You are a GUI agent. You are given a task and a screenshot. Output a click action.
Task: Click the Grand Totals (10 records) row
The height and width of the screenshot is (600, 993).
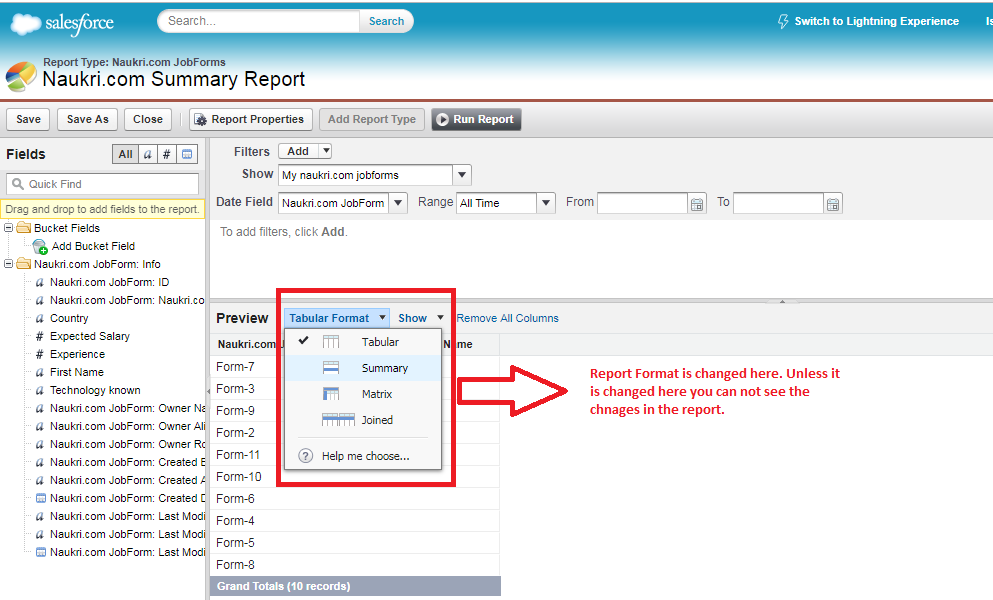[355, 586]
